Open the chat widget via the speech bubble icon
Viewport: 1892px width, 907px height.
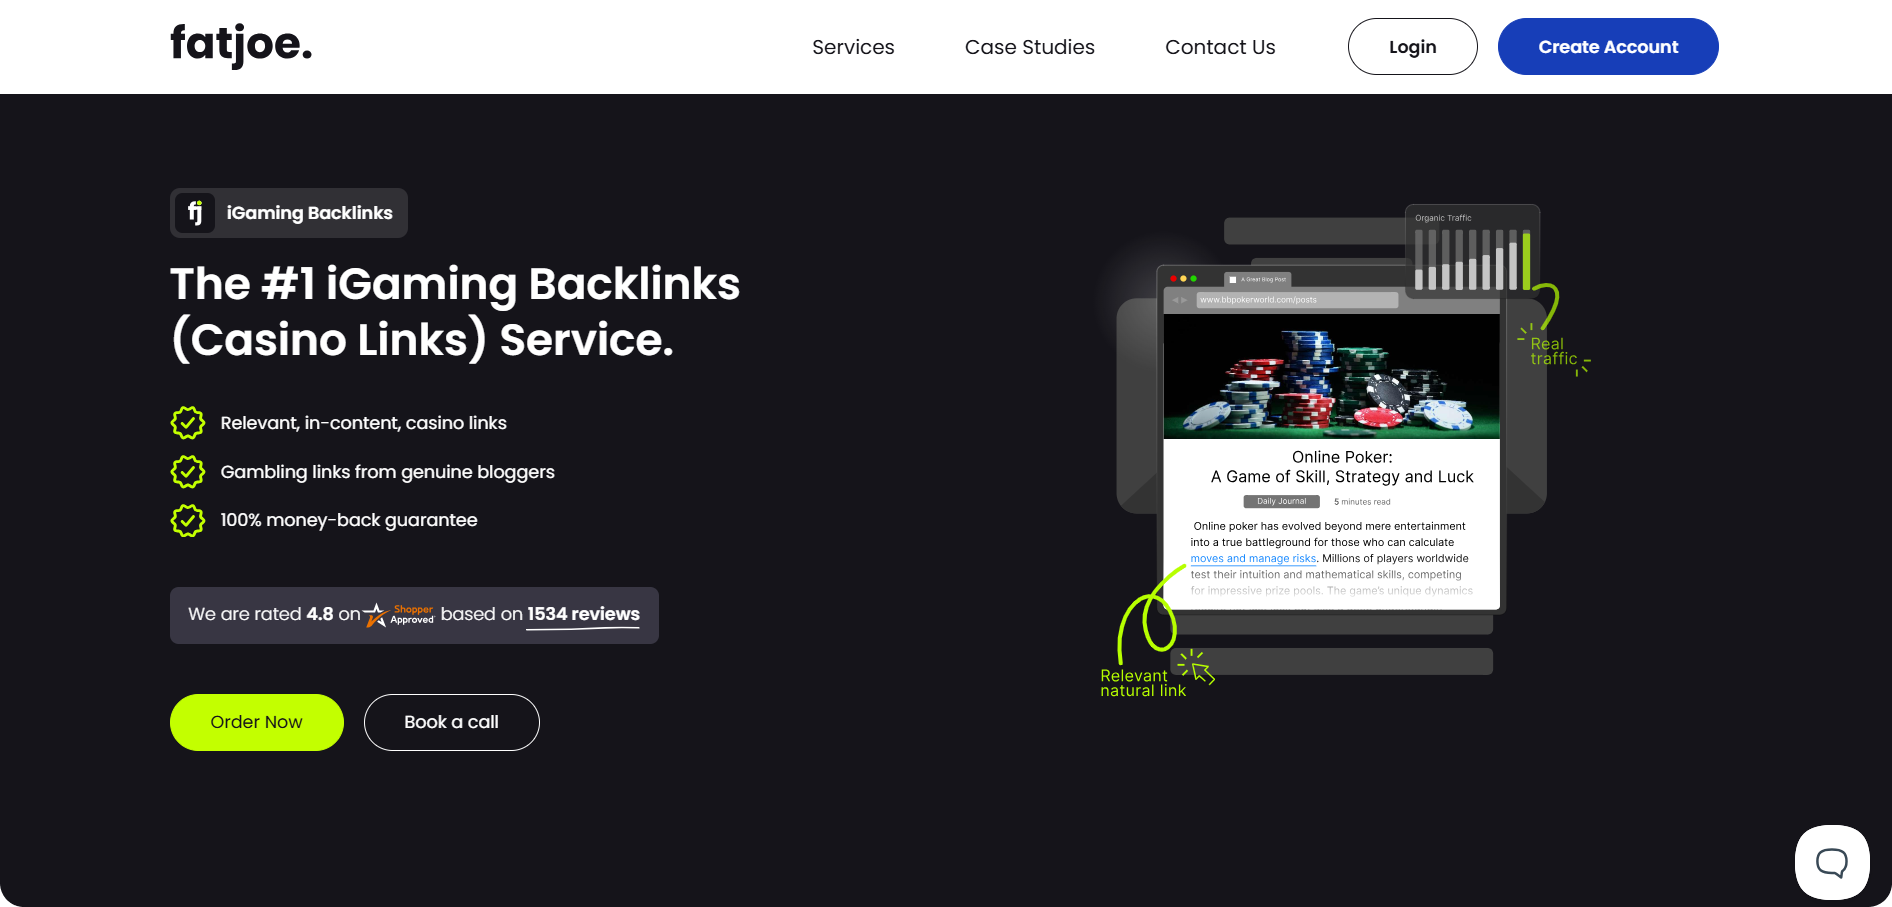click(1832, 862)
